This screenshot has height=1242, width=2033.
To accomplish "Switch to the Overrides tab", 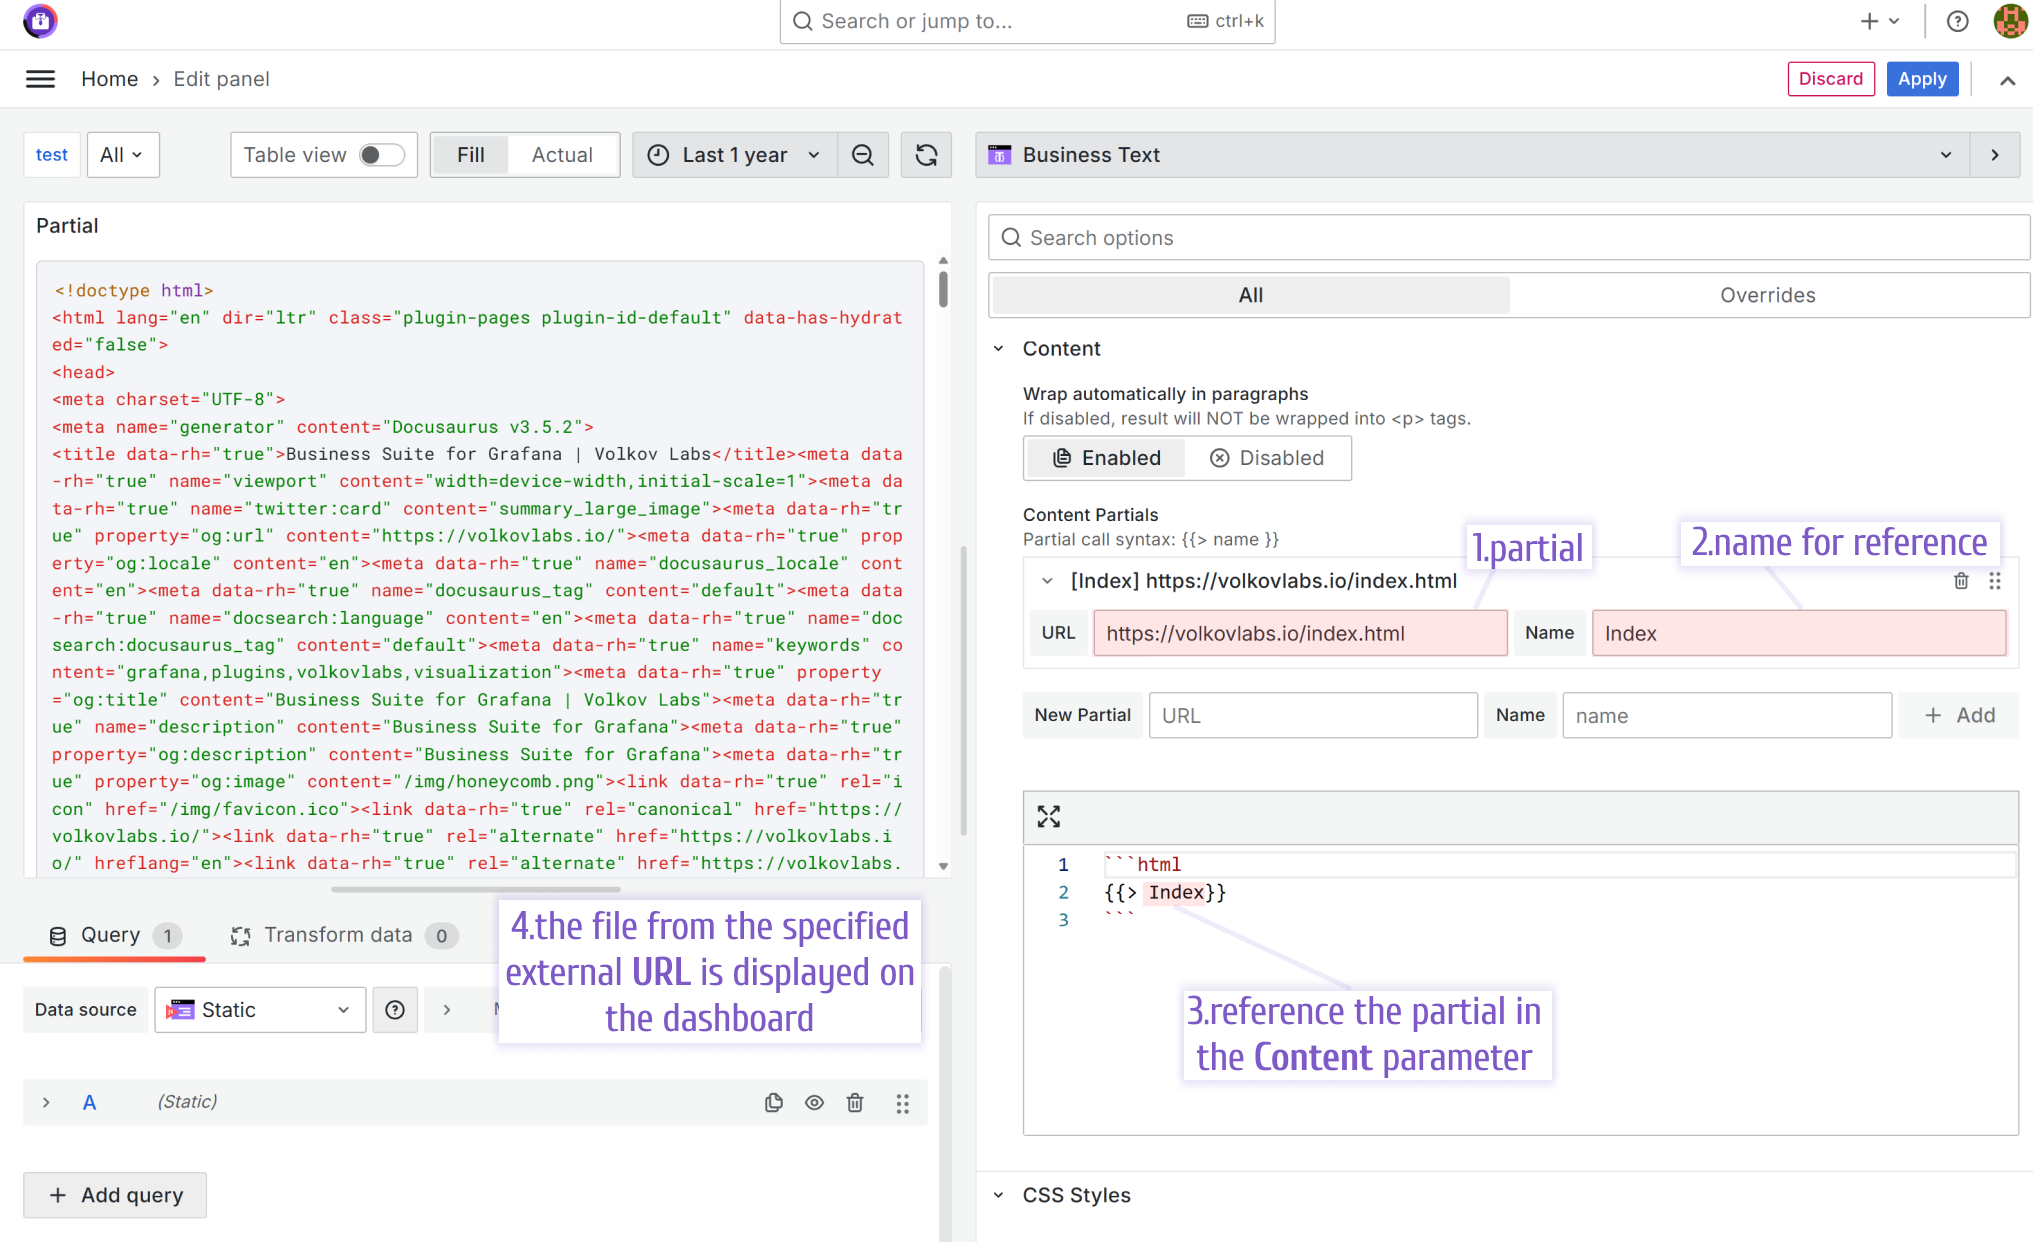I will [1767, 295].
